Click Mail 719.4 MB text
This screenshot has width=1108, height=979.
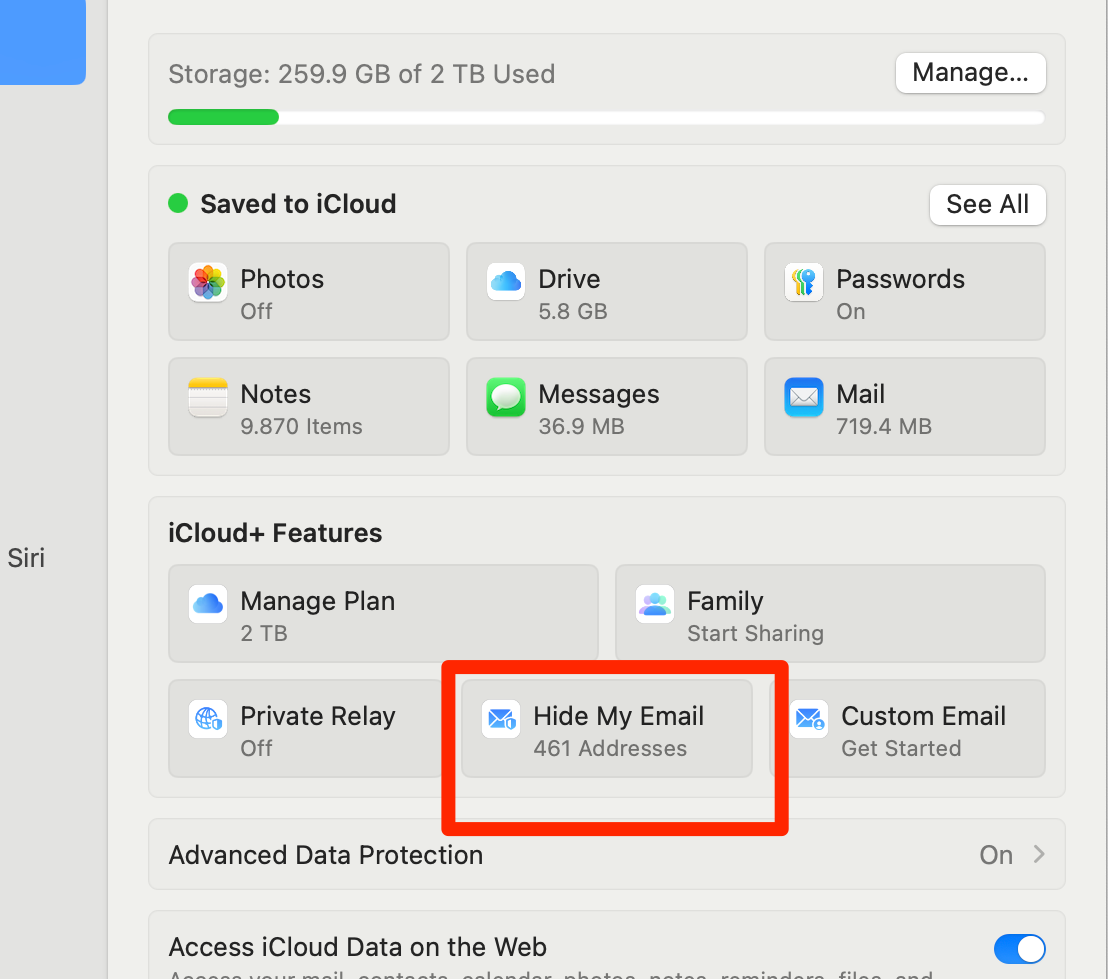pos(883,426)
